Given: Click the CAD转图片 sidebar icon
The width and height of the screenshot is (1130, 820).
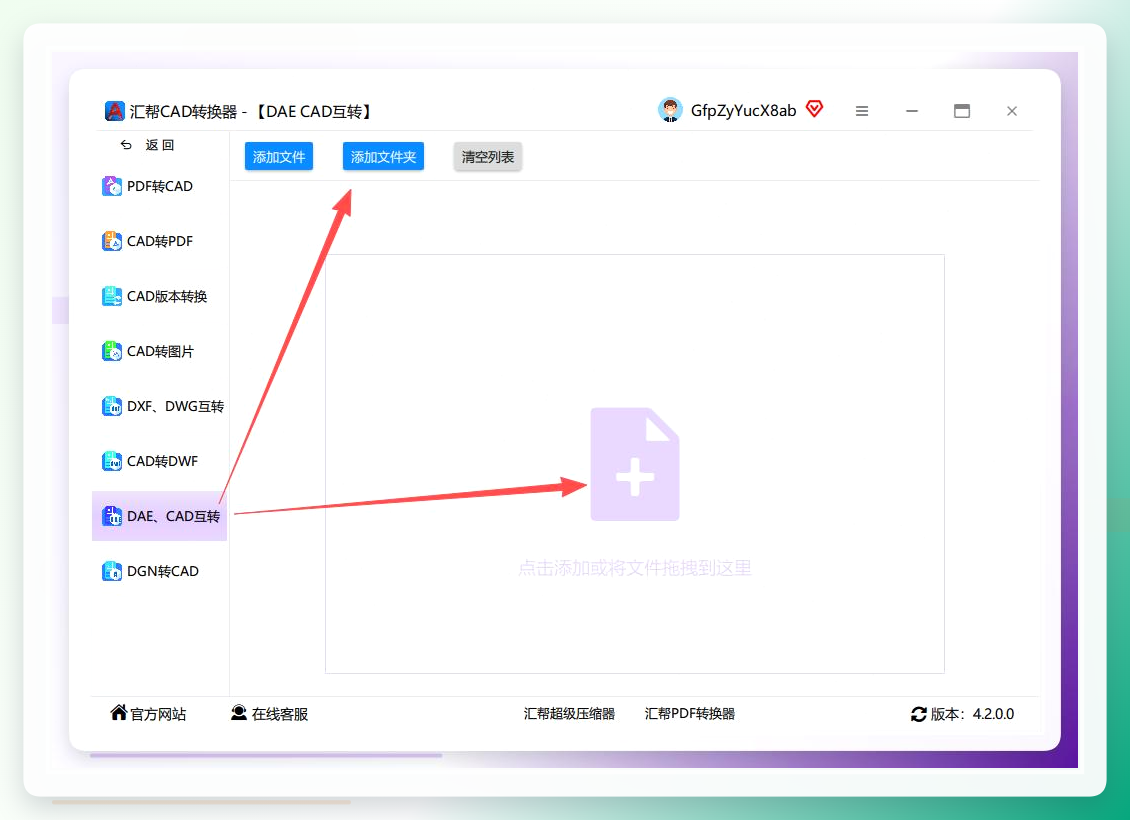Looking at the screenshot, I should point(112,351).
